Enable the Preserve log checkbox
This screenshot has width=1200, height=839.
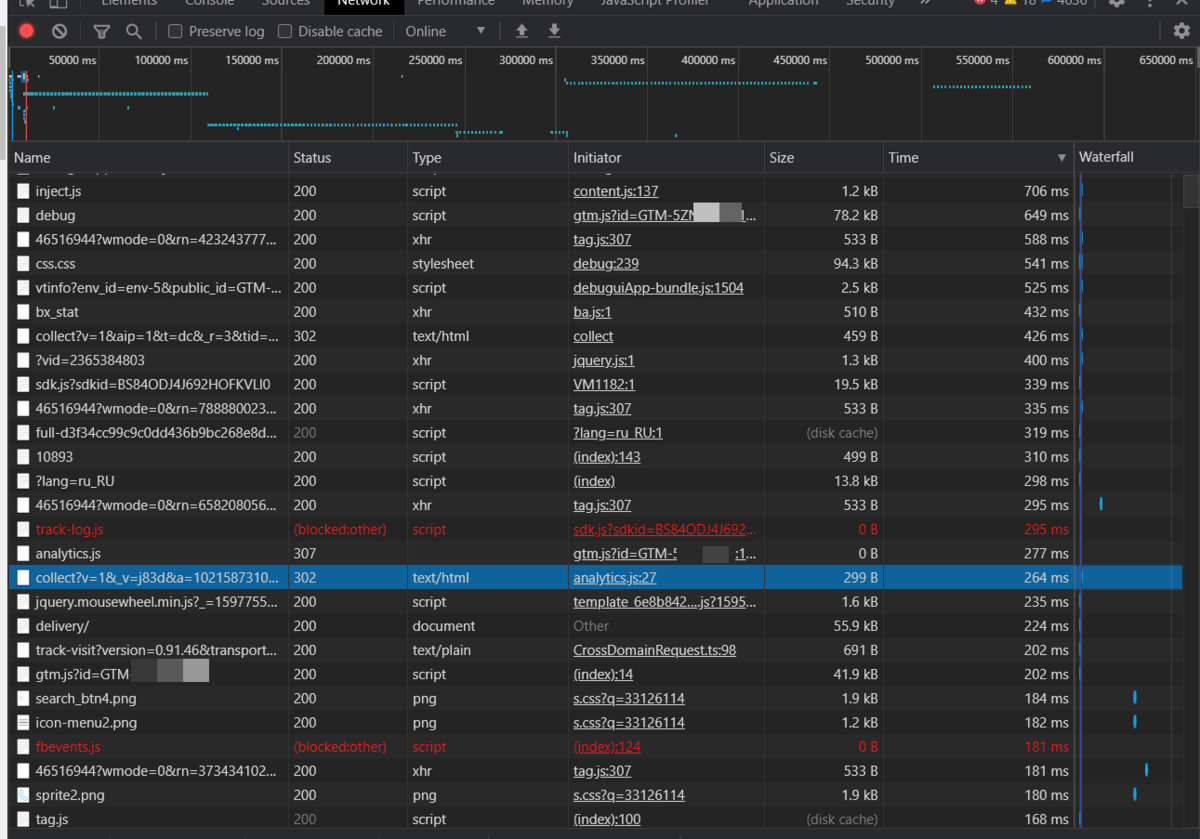[x=175, y=31]
